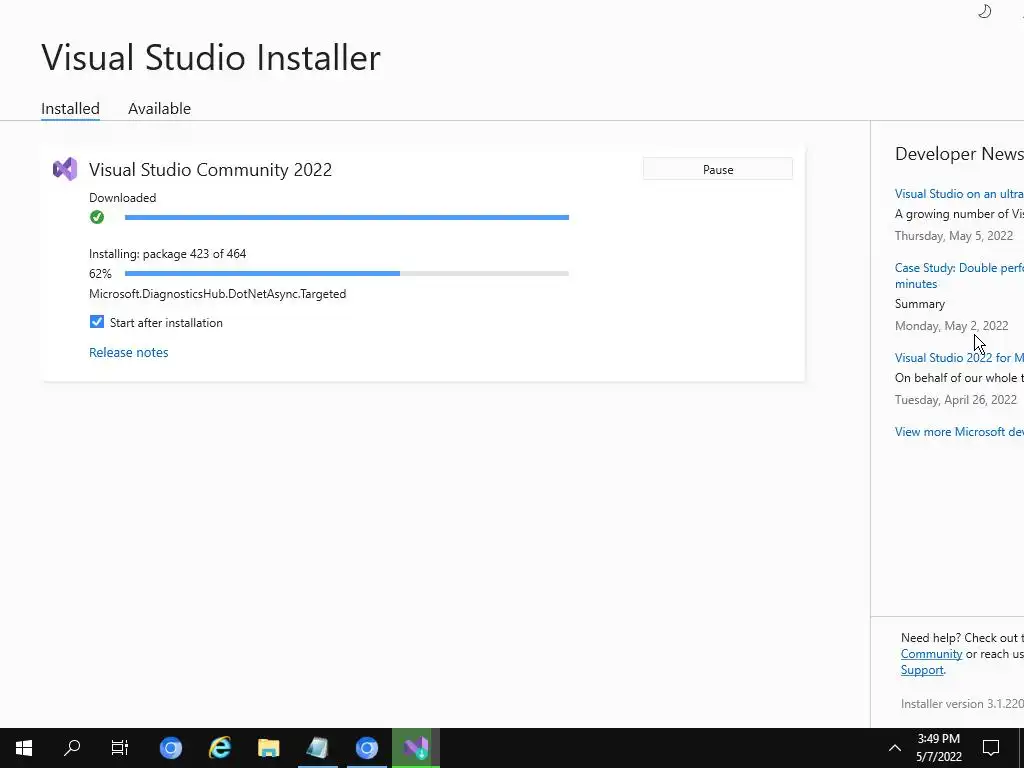Open the Release notes link

(x=129, y=352)
